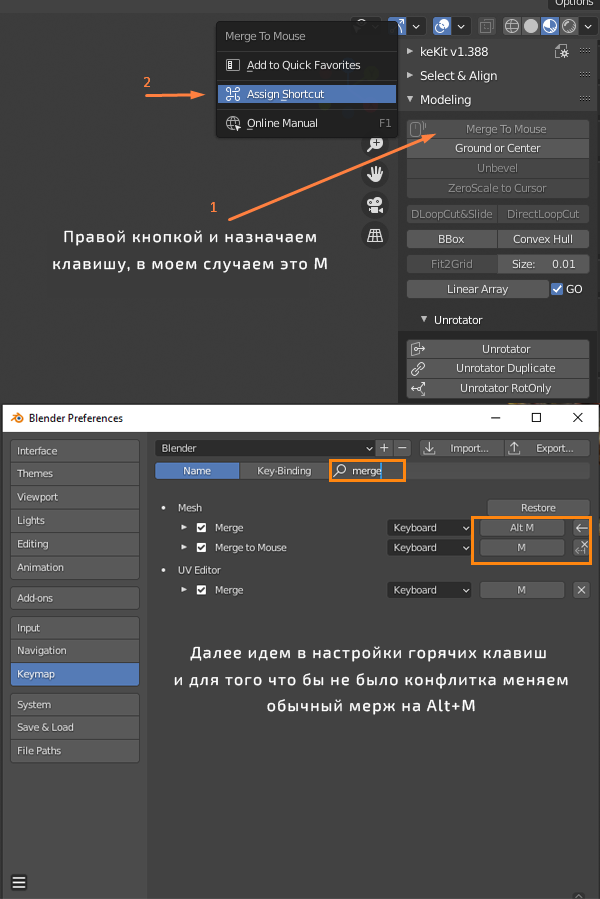Toggle X-Ray mode icon in viewport header

coord(486,26)
